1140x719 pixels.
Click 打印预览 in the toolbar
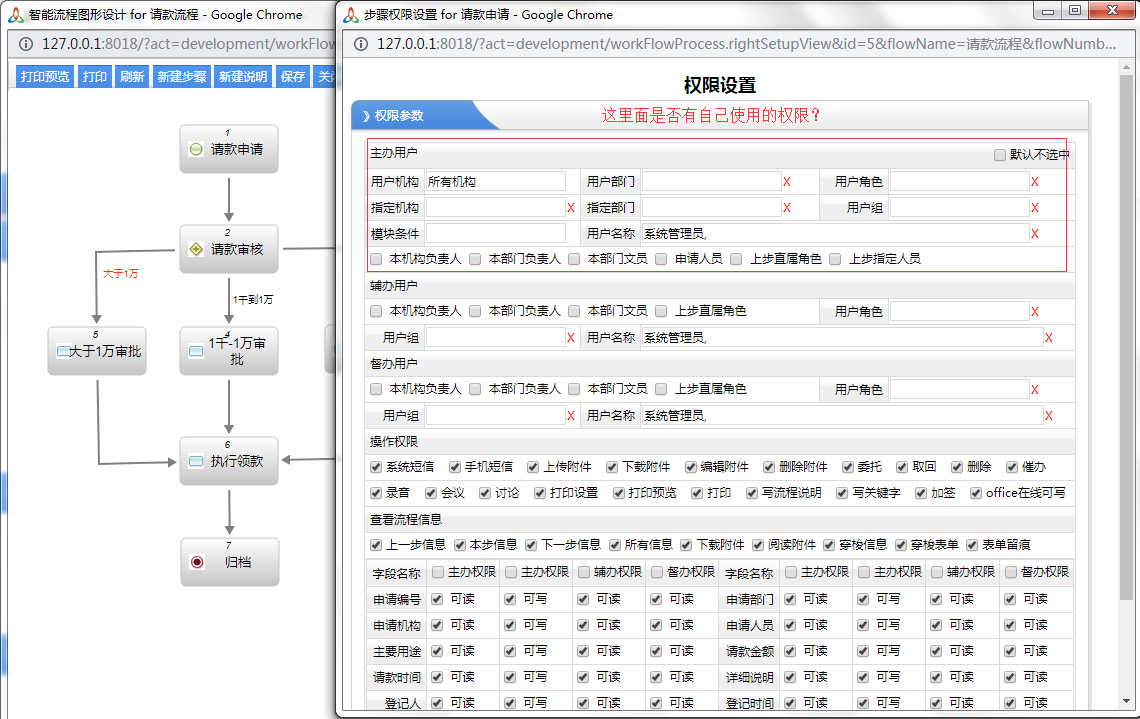click(x=45, y=77)
